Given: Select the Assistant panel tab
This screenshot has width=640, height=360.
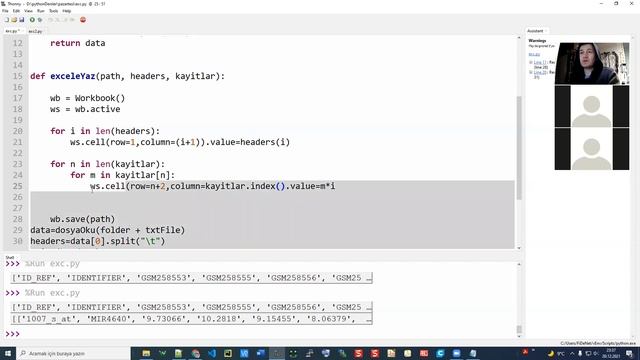Looking at the screenshot, I should click(x=535, y=31).
